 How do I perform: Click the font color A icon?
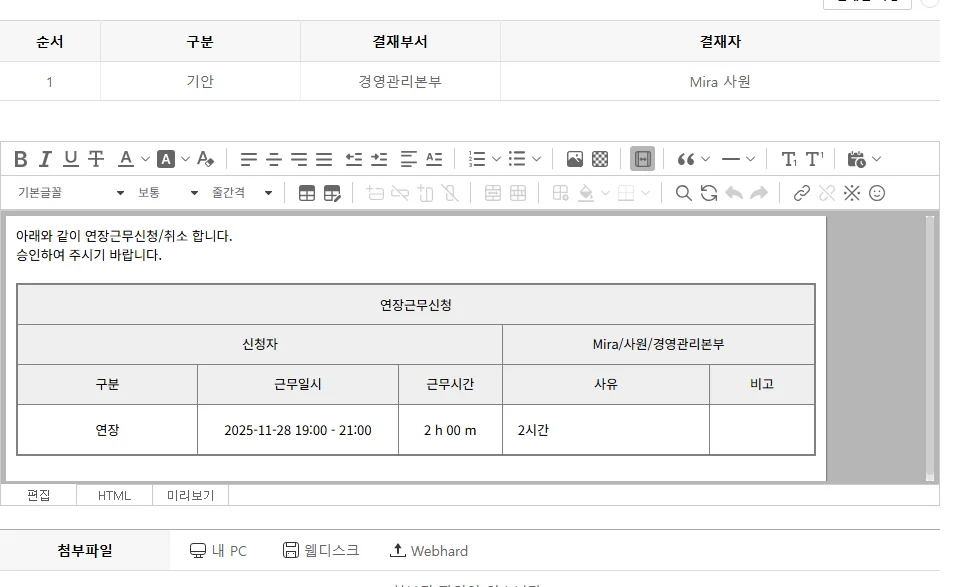coord(126,159)
